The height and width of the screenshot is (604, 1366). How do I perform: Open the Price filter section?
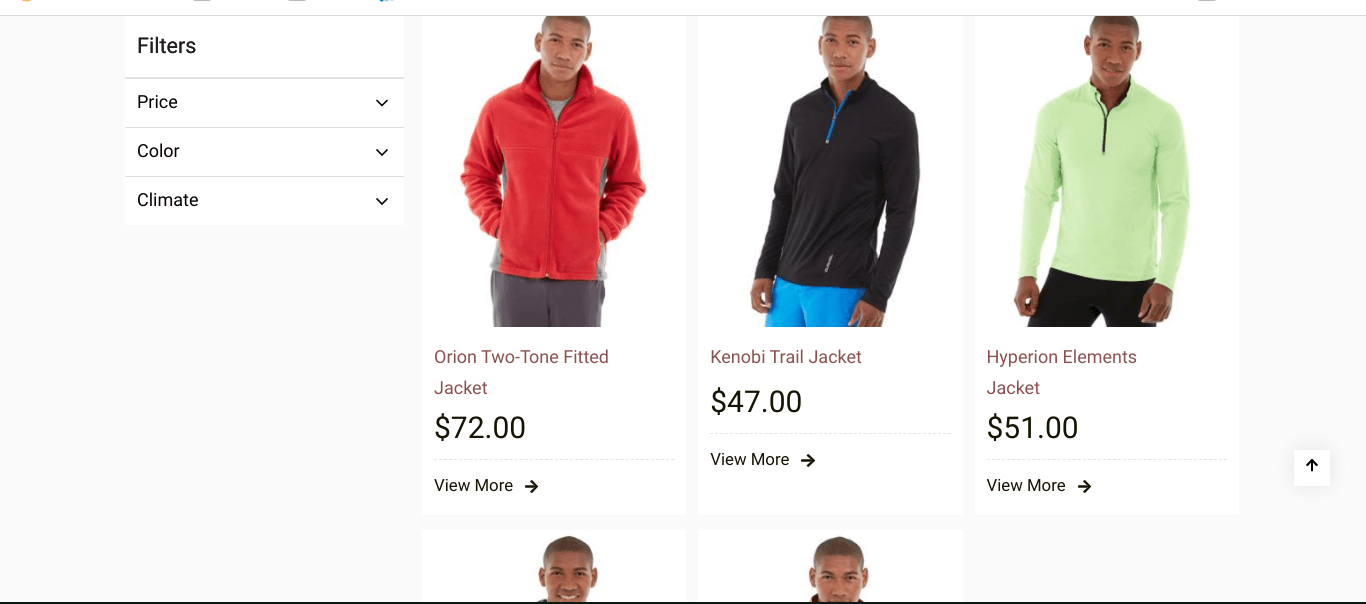tap(264, 103)
